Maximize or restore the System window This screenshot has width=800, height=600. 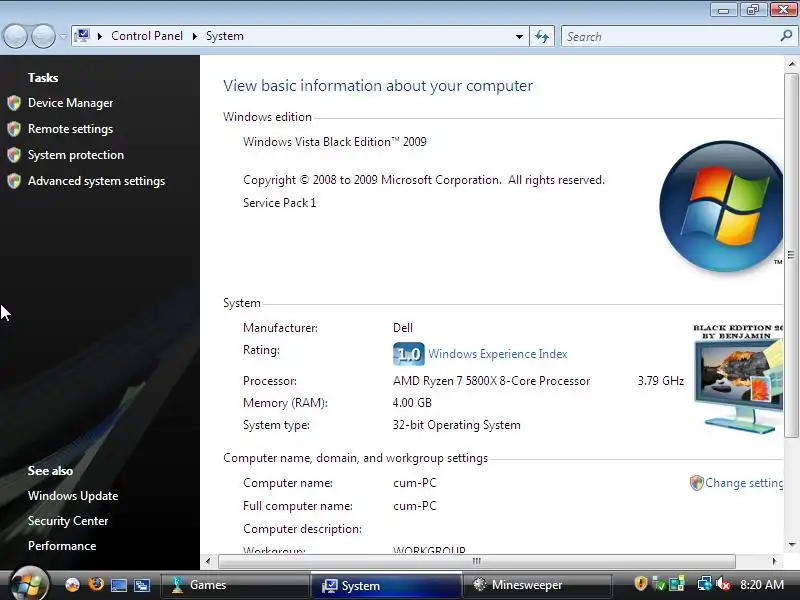(x=753, y=9)
